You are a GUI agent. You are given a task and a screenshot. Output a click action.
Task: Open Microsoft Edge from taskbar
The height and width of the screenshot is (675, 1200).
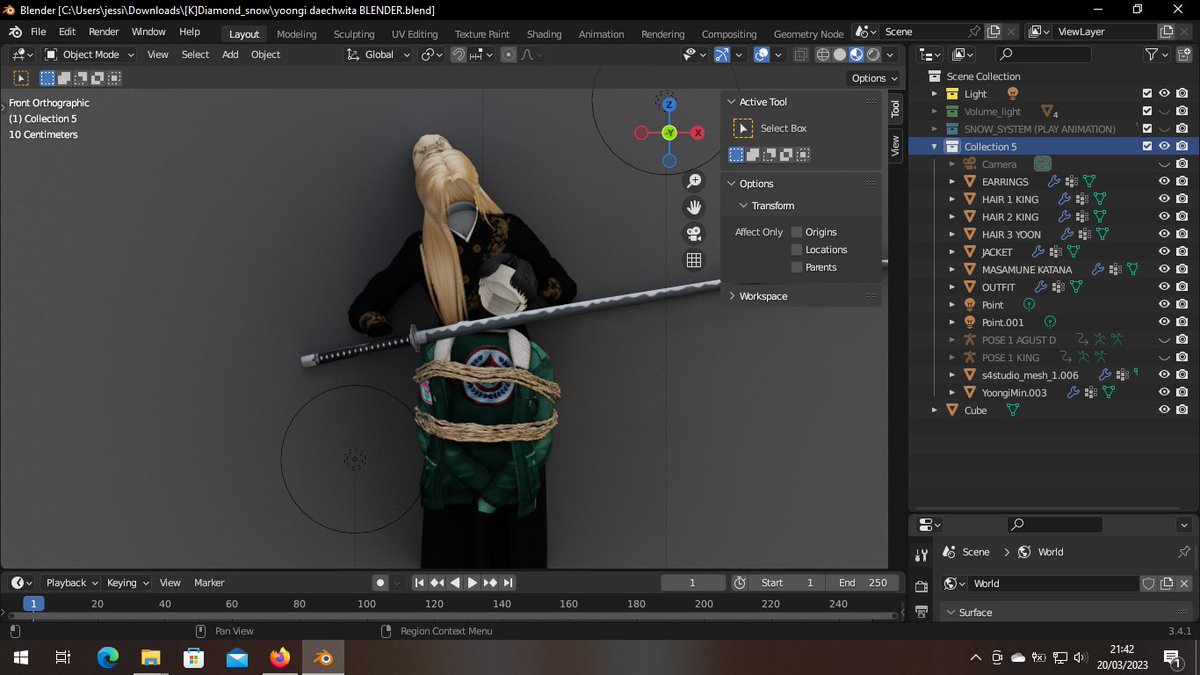point(108,657)
